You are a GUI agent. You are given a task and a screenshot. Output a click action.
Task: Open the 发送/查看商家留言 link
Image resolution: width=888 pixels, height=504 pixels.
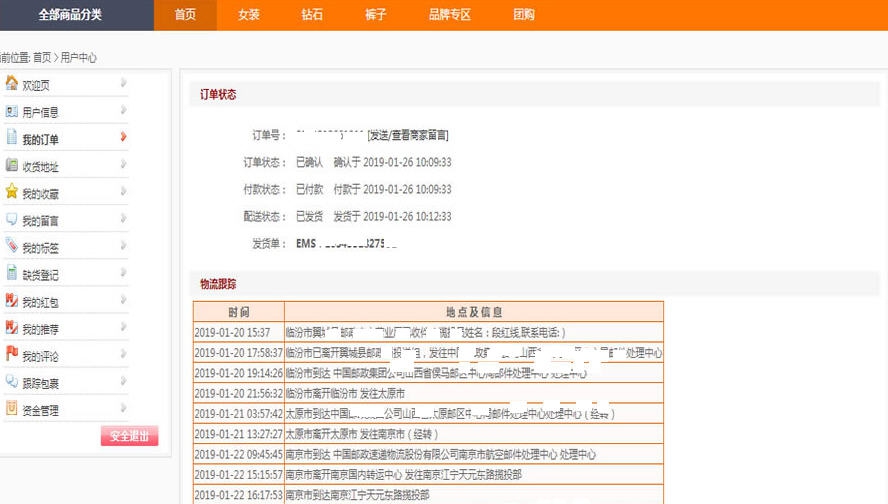click(408, 135)
